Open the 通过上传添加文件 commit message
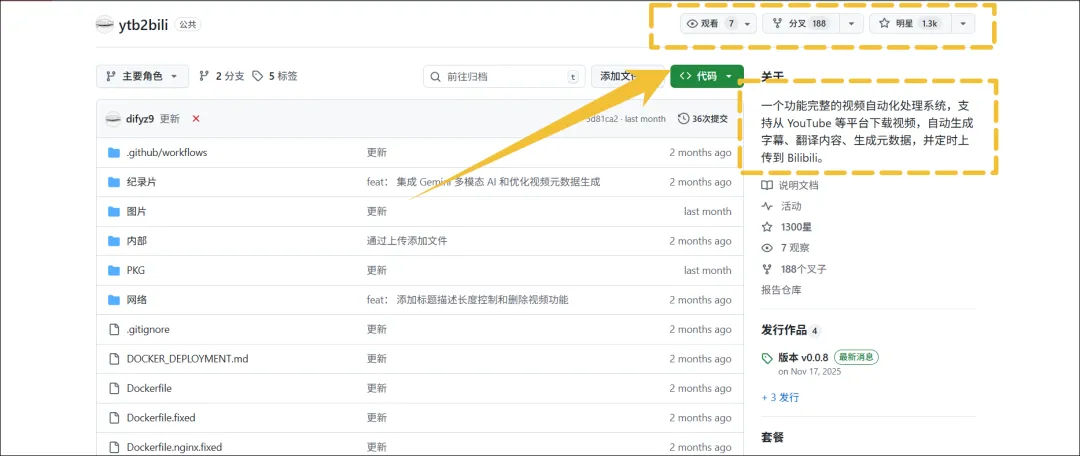The height and width of the screenshot is (456, 1080). (408, 241)
